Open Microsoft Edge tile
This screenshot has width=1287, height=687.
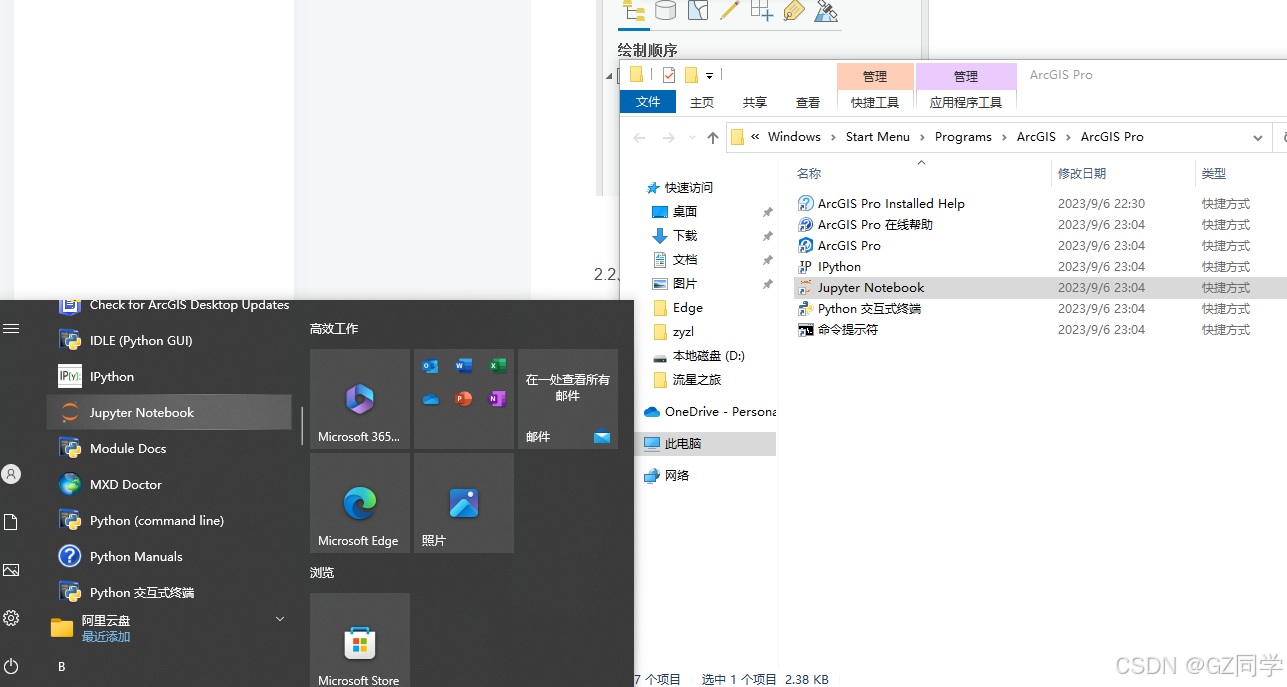360,503
